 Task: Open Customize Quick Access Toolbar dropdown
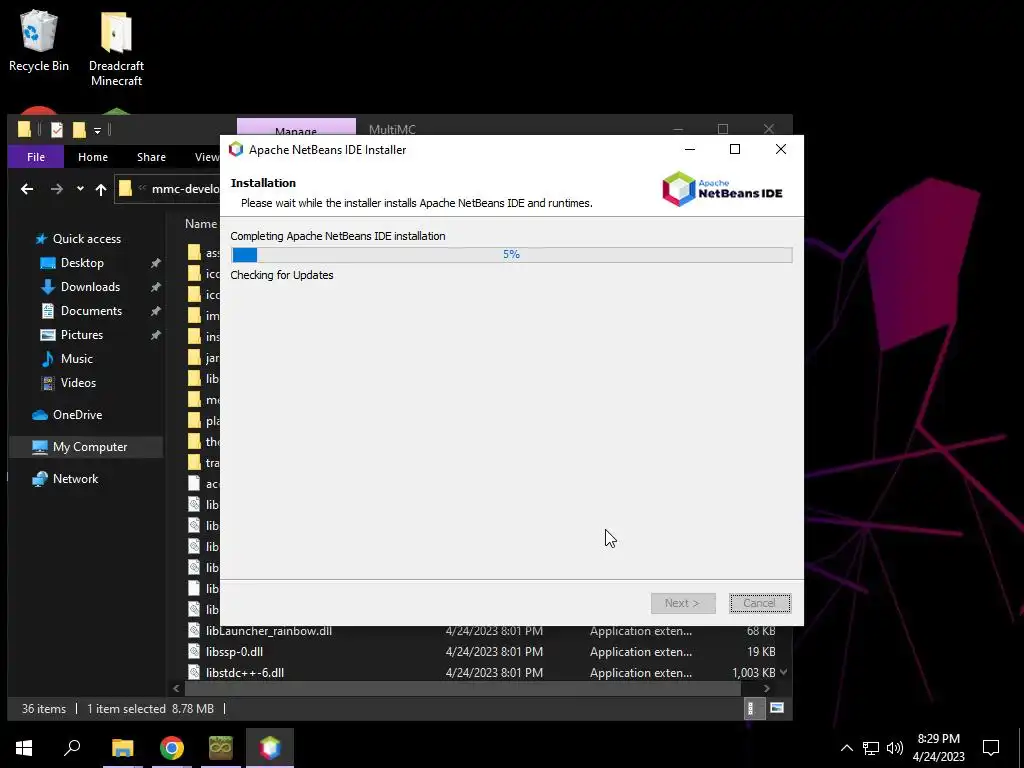coord(97,131)
